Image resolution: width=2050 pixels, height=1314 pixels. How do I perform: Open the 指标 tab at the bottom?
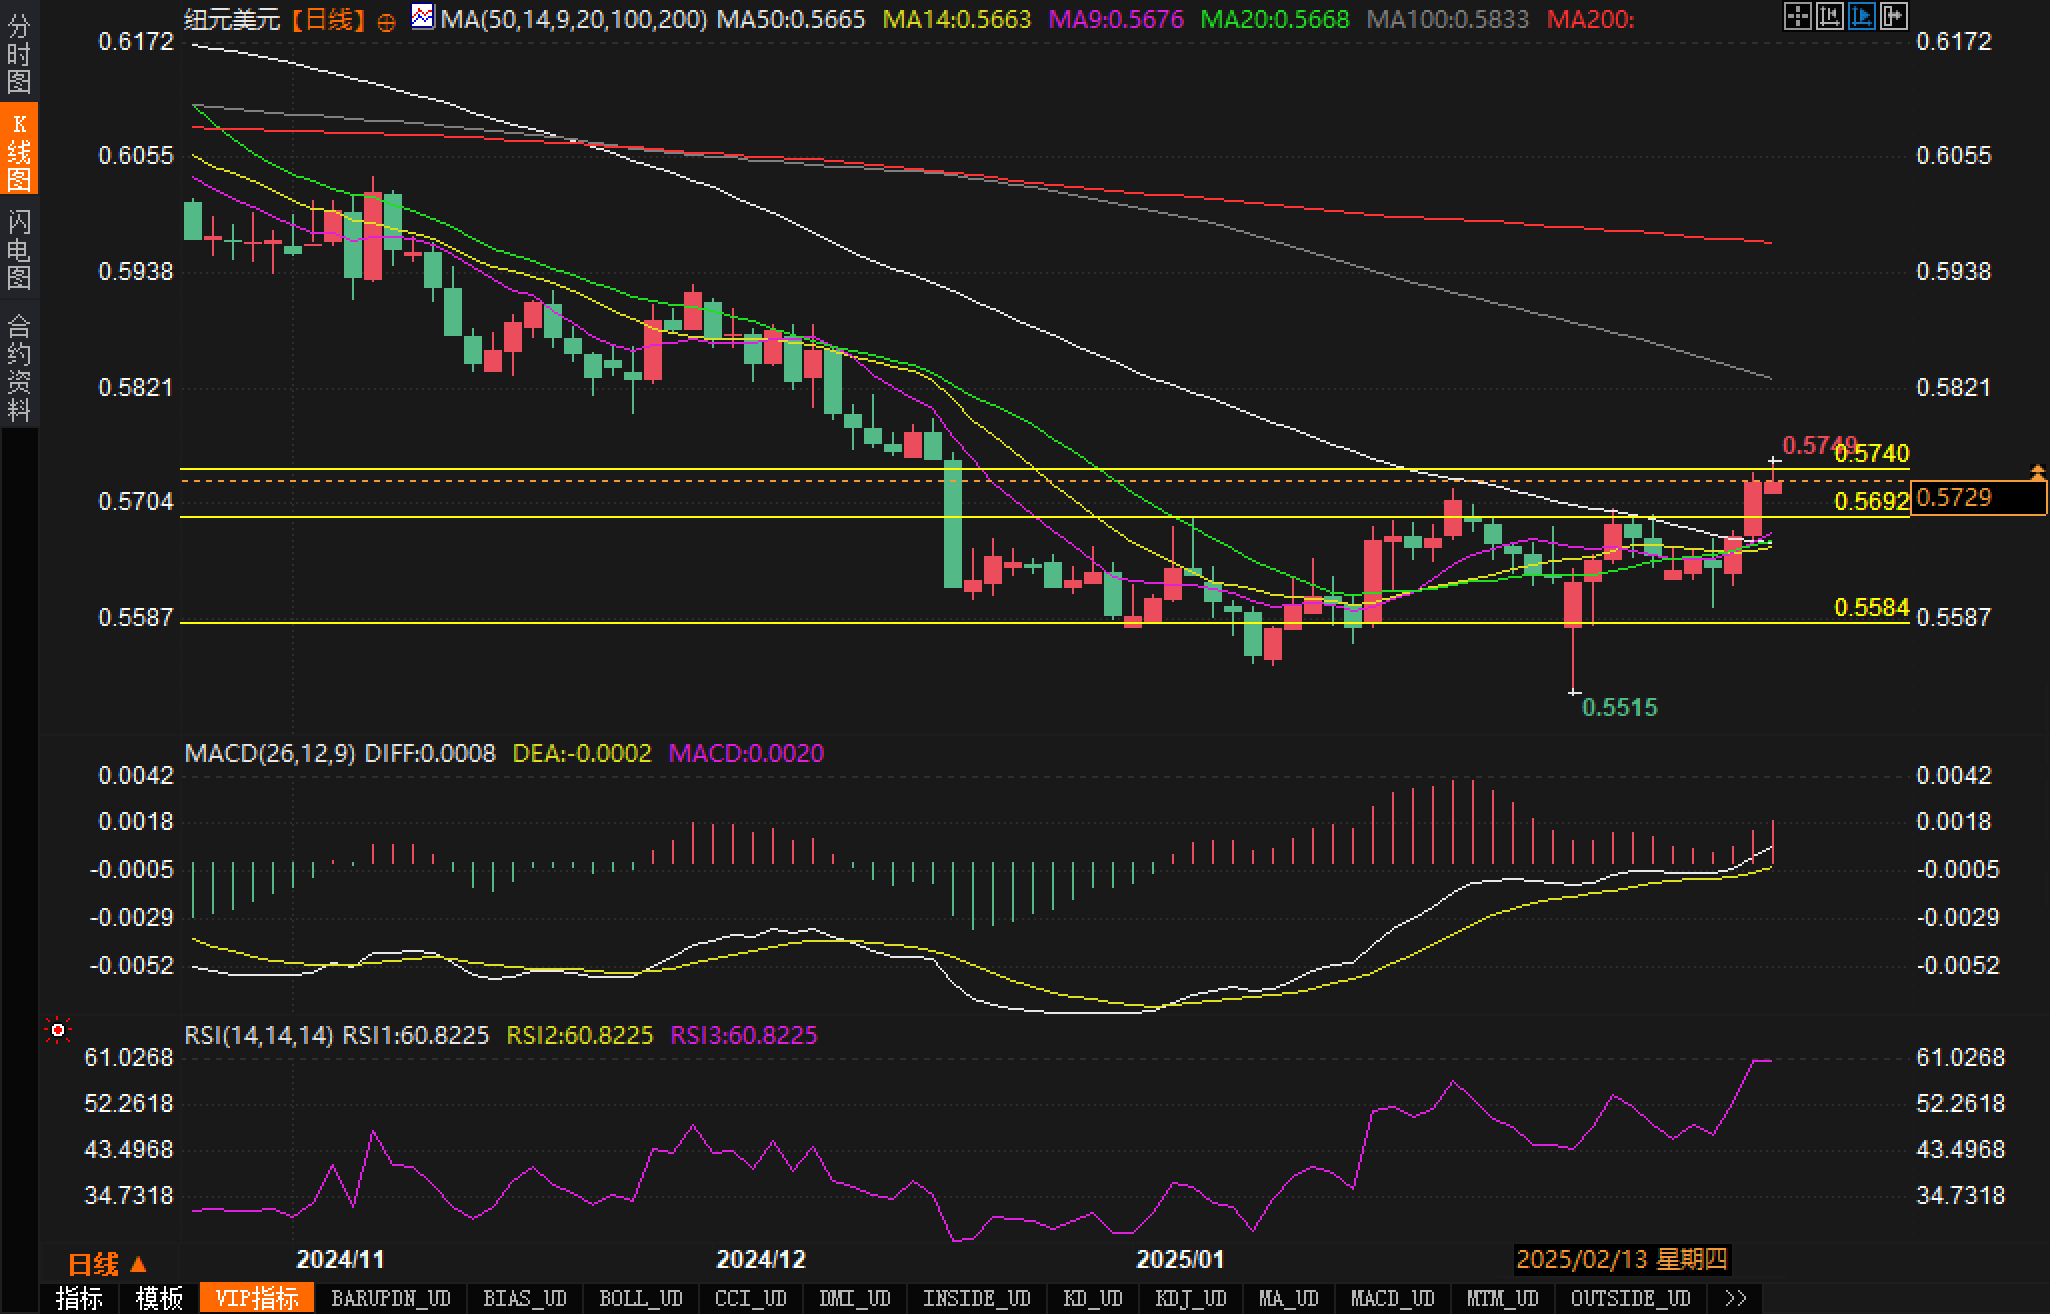tap(79, 1298)
